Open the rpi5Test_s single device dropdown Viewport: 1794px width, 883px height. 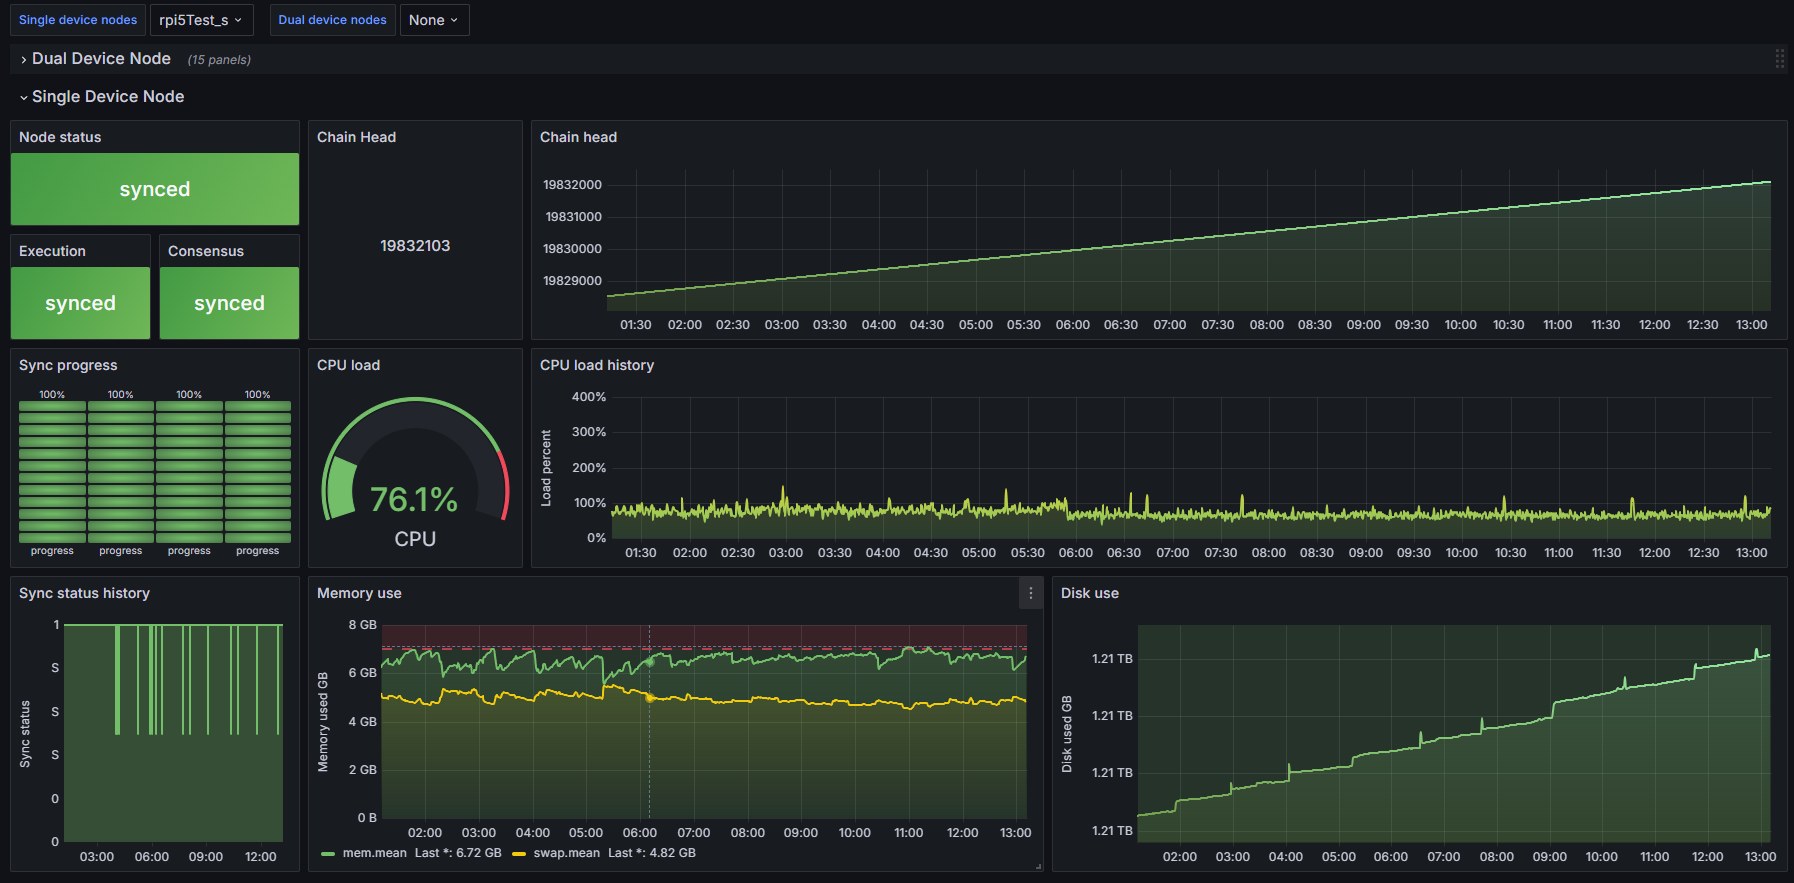[x=201, y=20]
